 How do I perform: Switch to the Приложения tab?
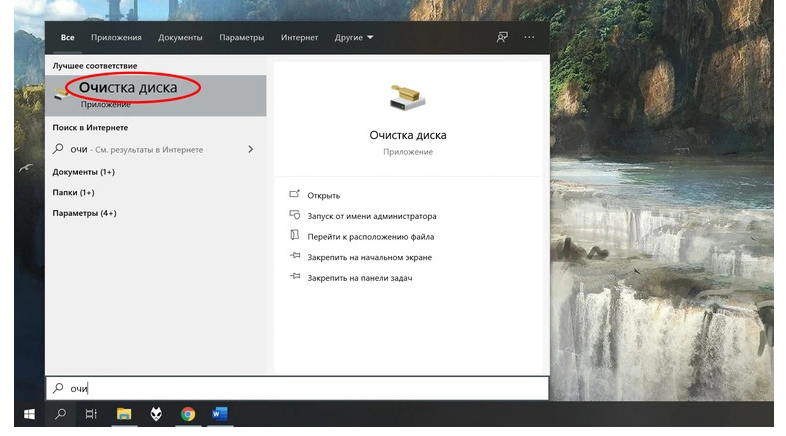(116, 38)
